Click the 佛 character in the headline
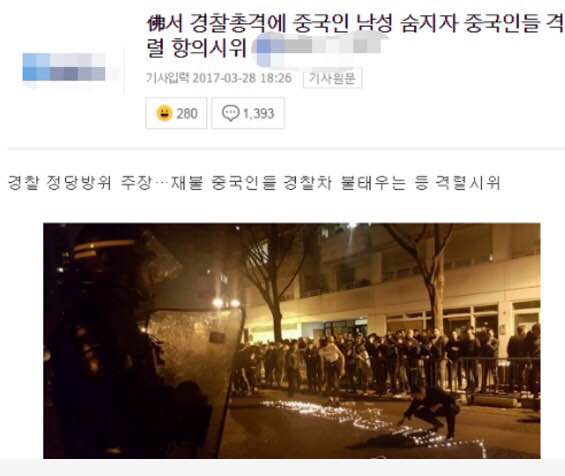 (x=156, y=24)
